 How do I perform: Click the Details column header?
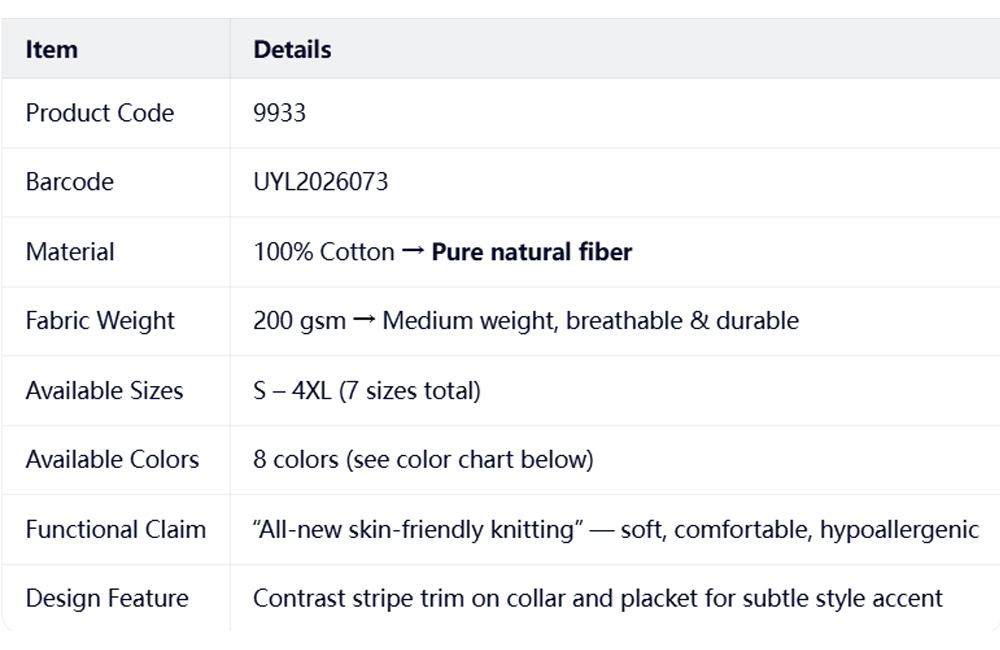(x=292, y=49)
